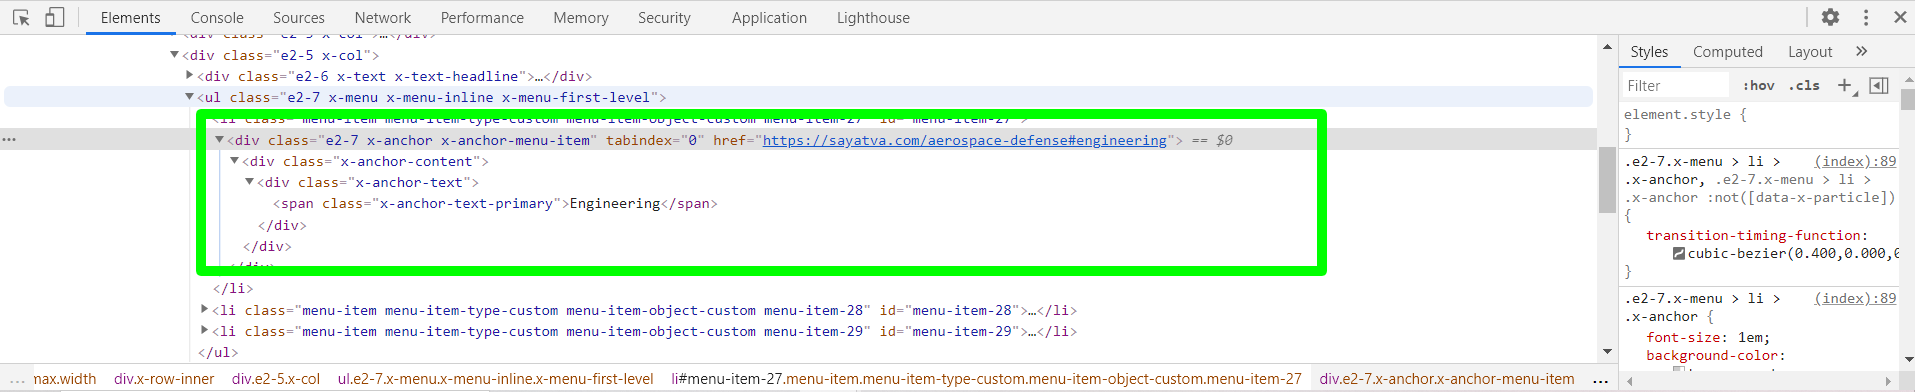Switch to the Network tab

[382, 18]
